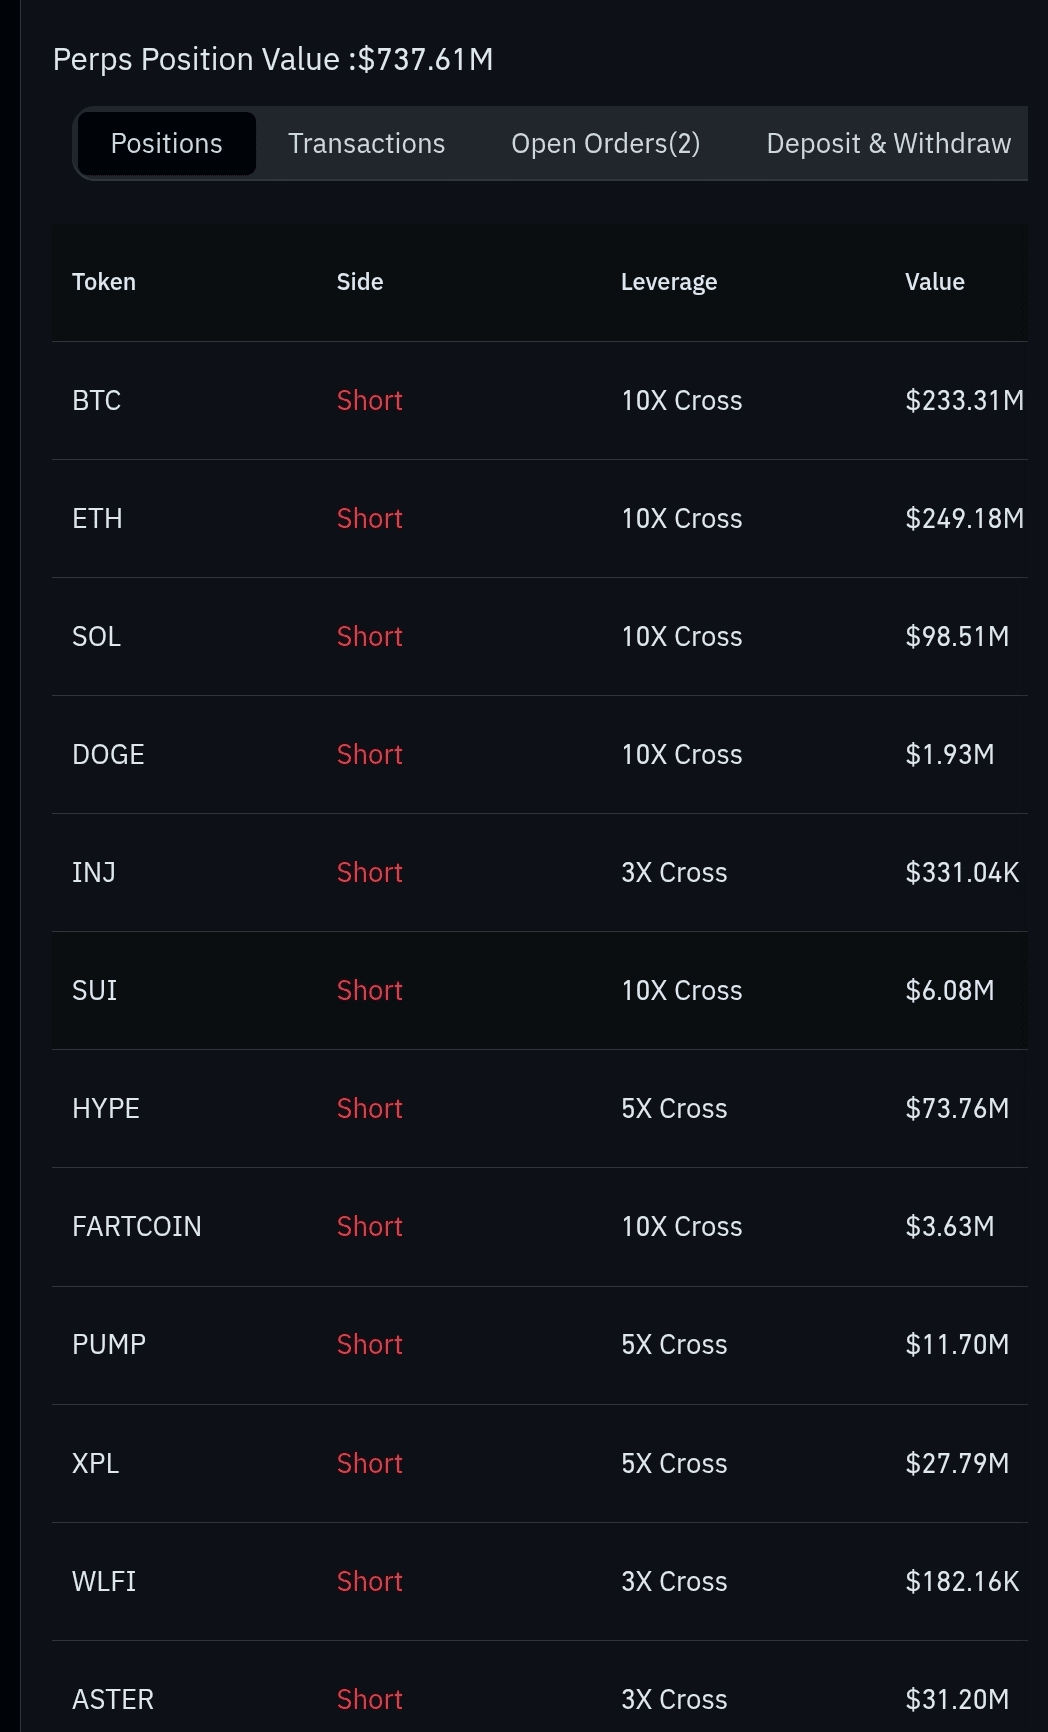This screenshot has width=1048, height=1732.
Task: Sort by the Side column header
Action: tap(360, 282)
